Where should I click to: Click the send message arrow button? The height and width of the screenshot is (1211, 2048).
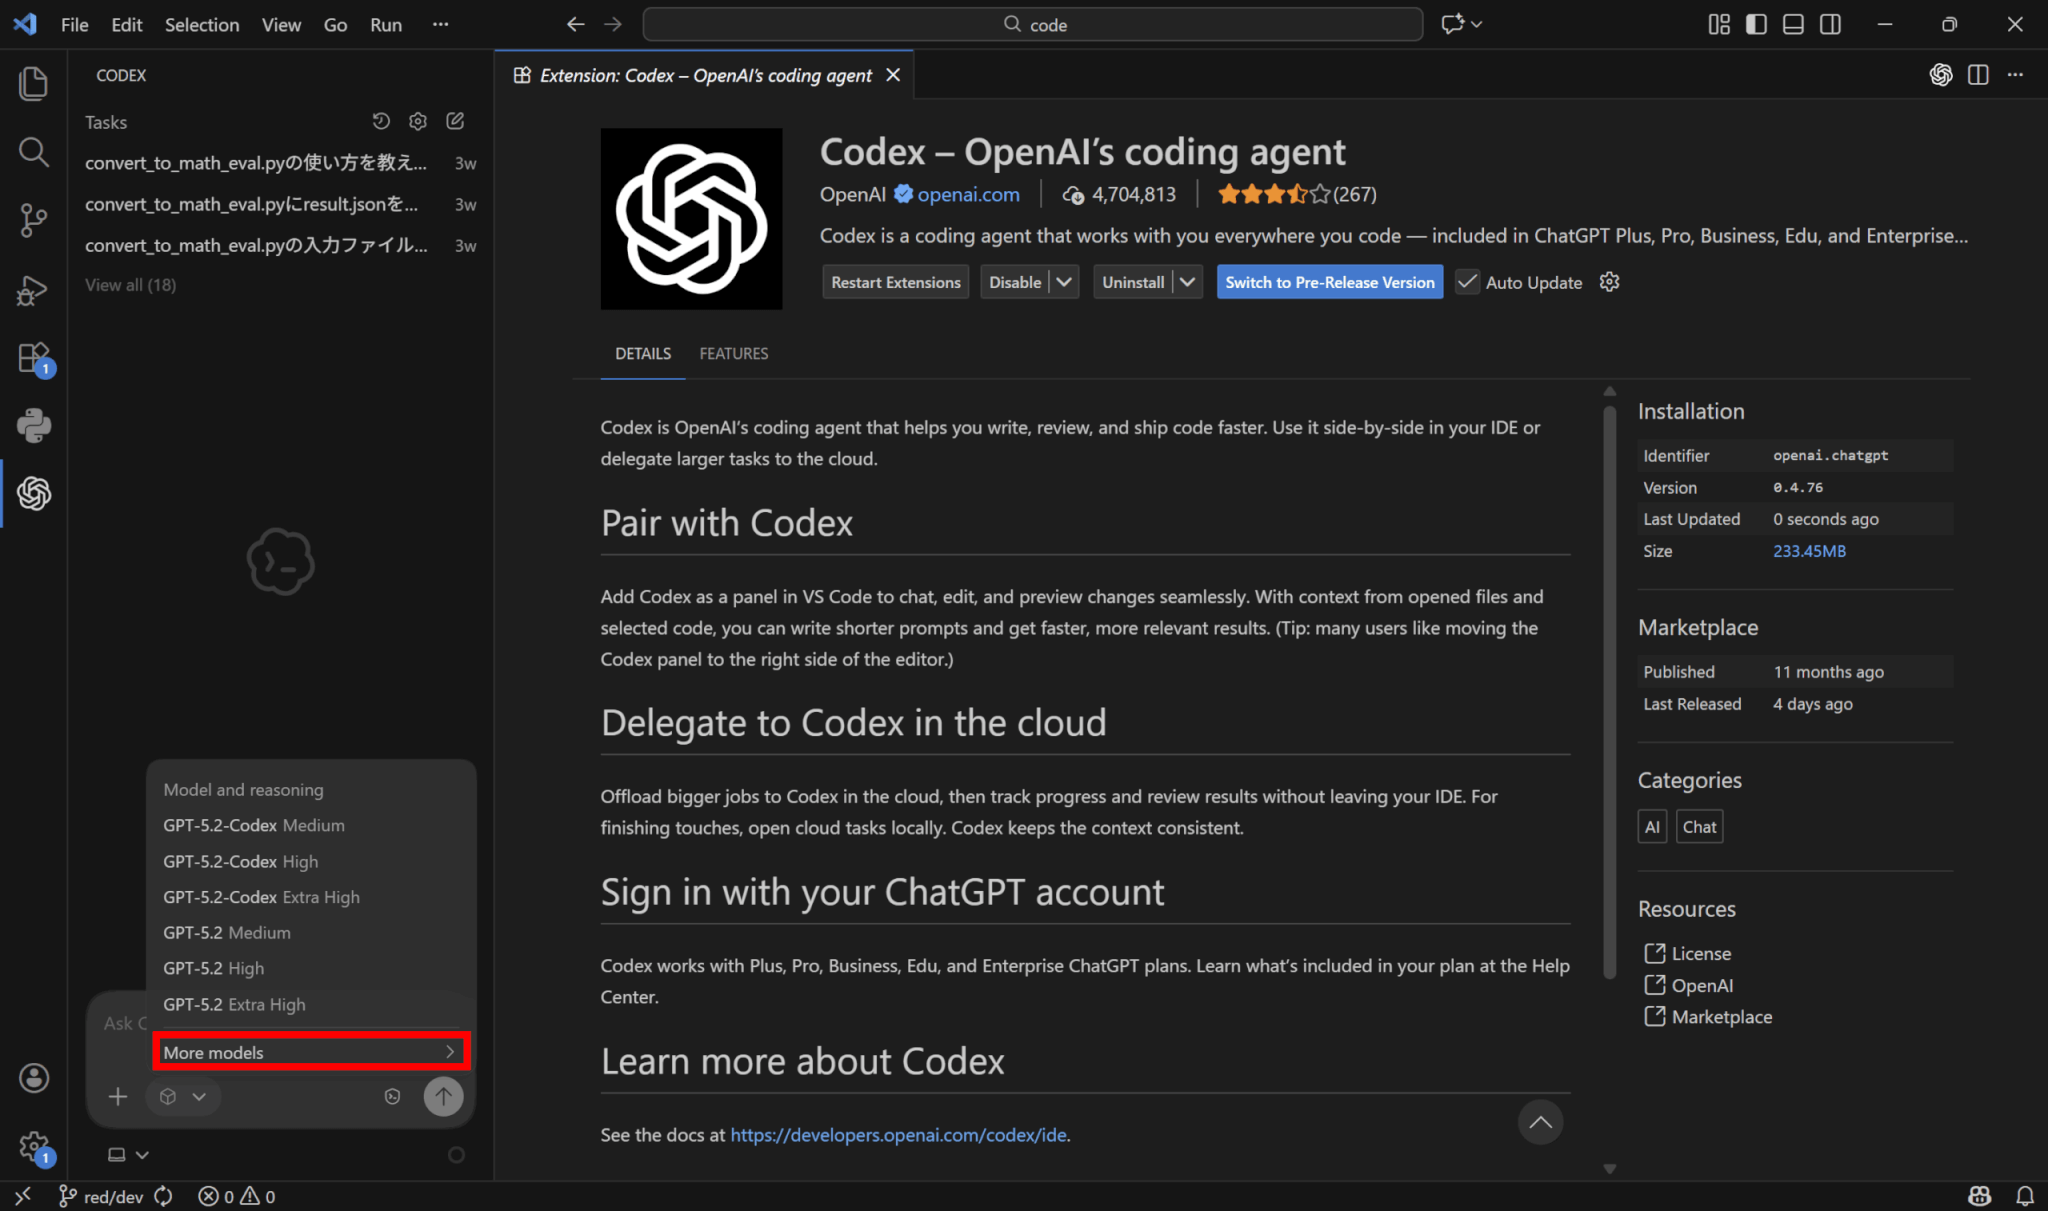[443, 1096]
